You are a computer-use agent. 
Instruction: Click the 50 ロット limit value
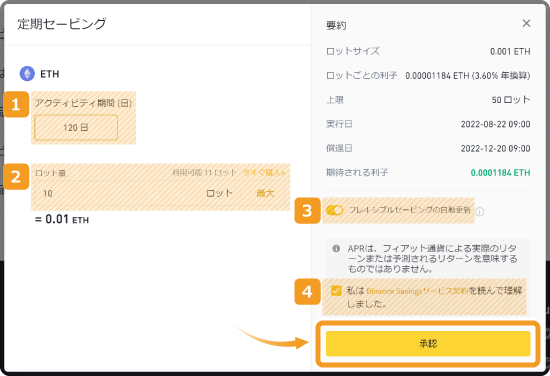(x=511, y=100)
